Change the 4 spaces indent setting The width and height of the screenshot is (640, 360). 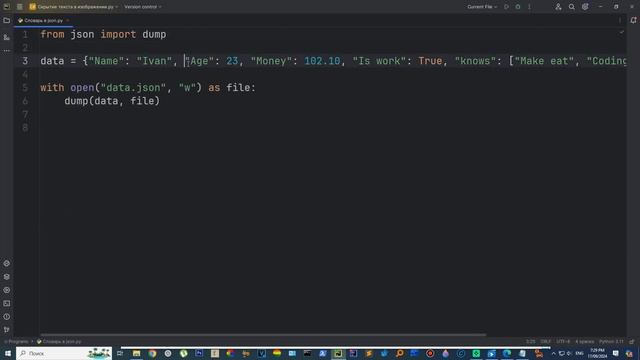(x=584, y=342)
